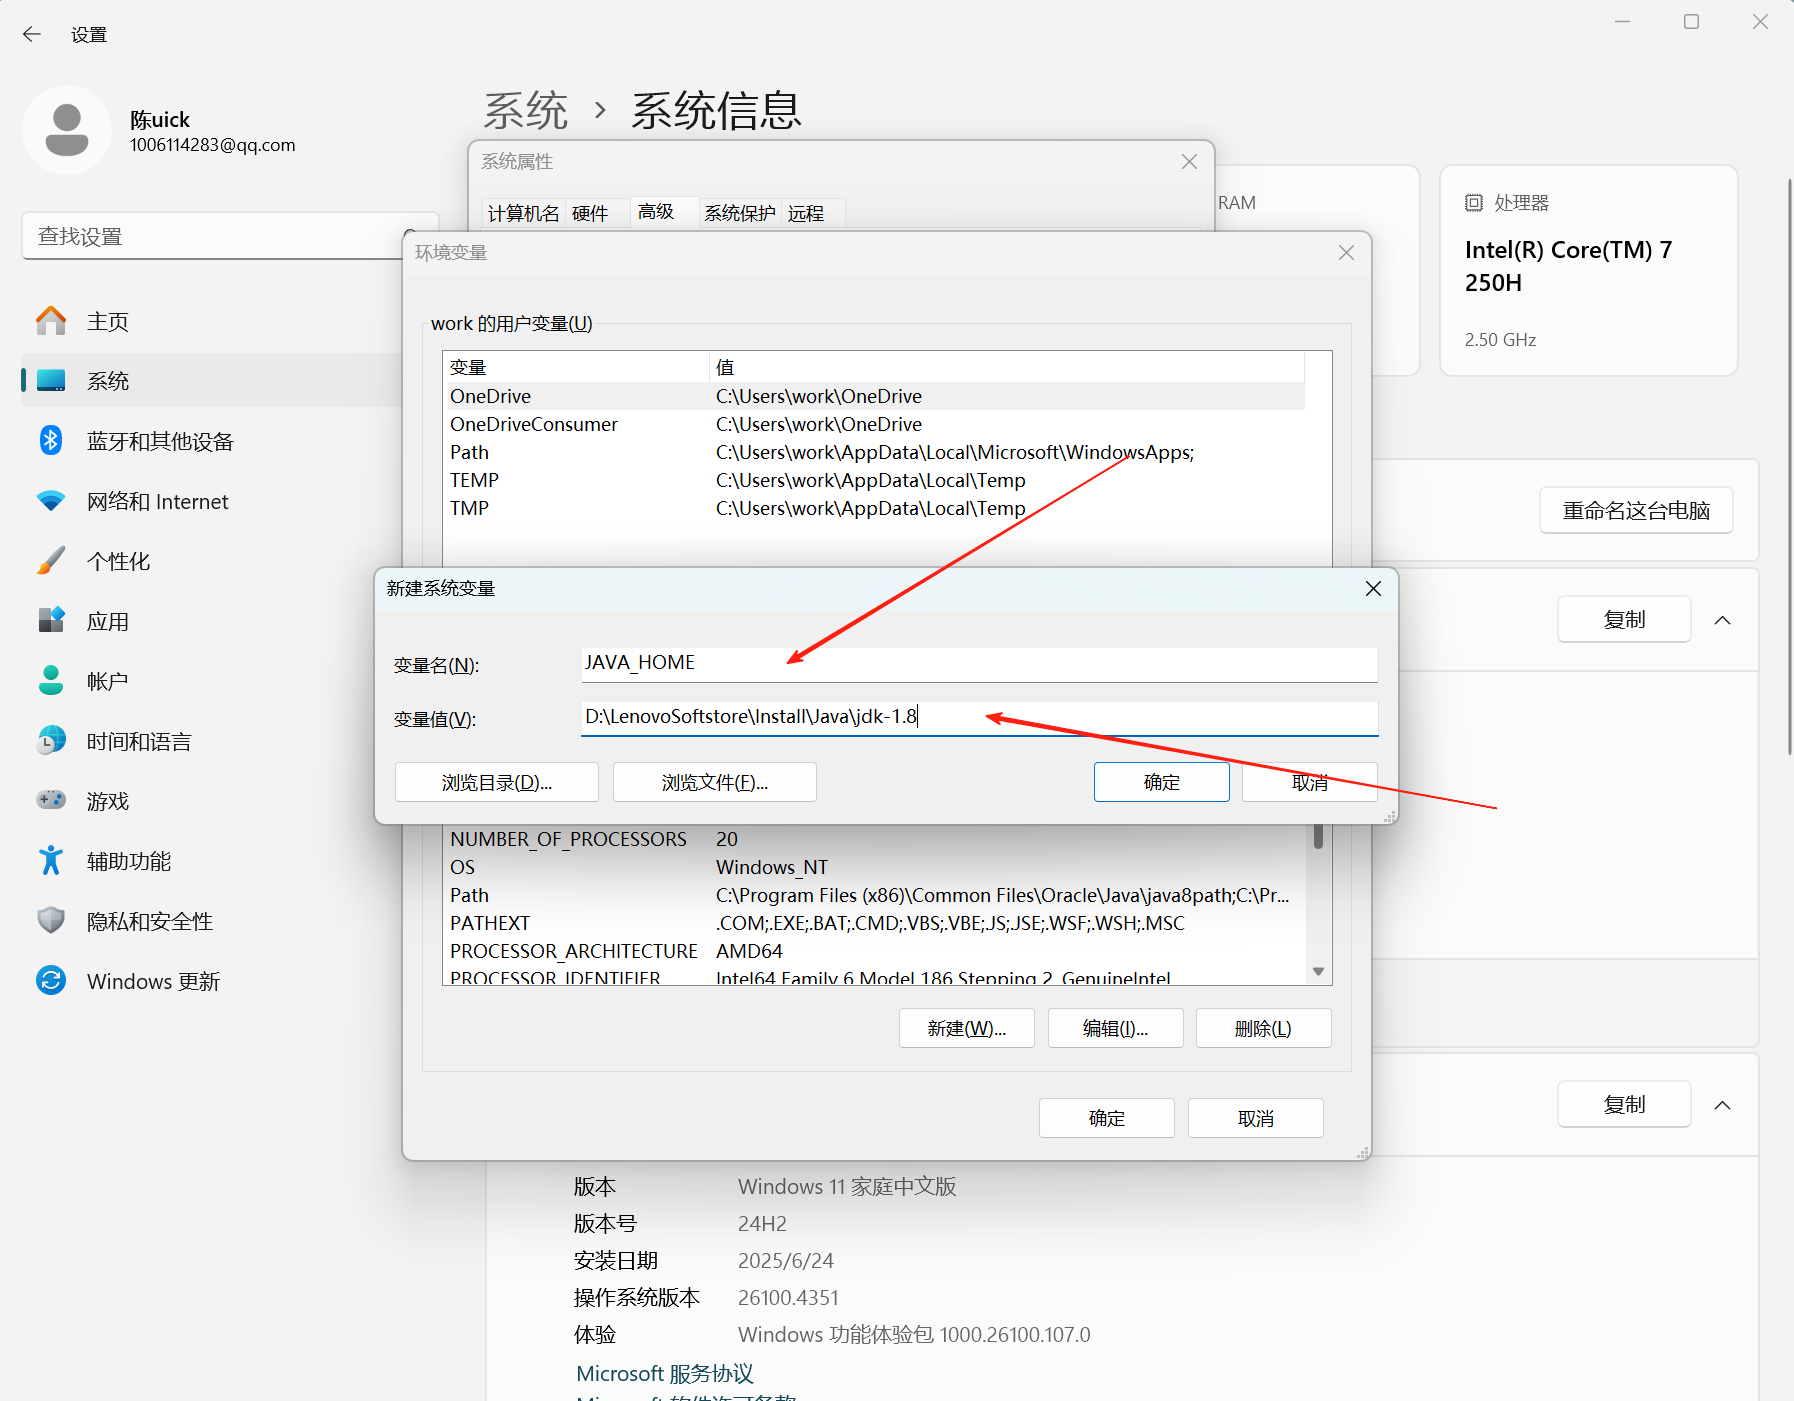This screenshot has height=1401, width=1794.
Task: Collapse the upper 复制 device info section
Action: pos(1722,619)
